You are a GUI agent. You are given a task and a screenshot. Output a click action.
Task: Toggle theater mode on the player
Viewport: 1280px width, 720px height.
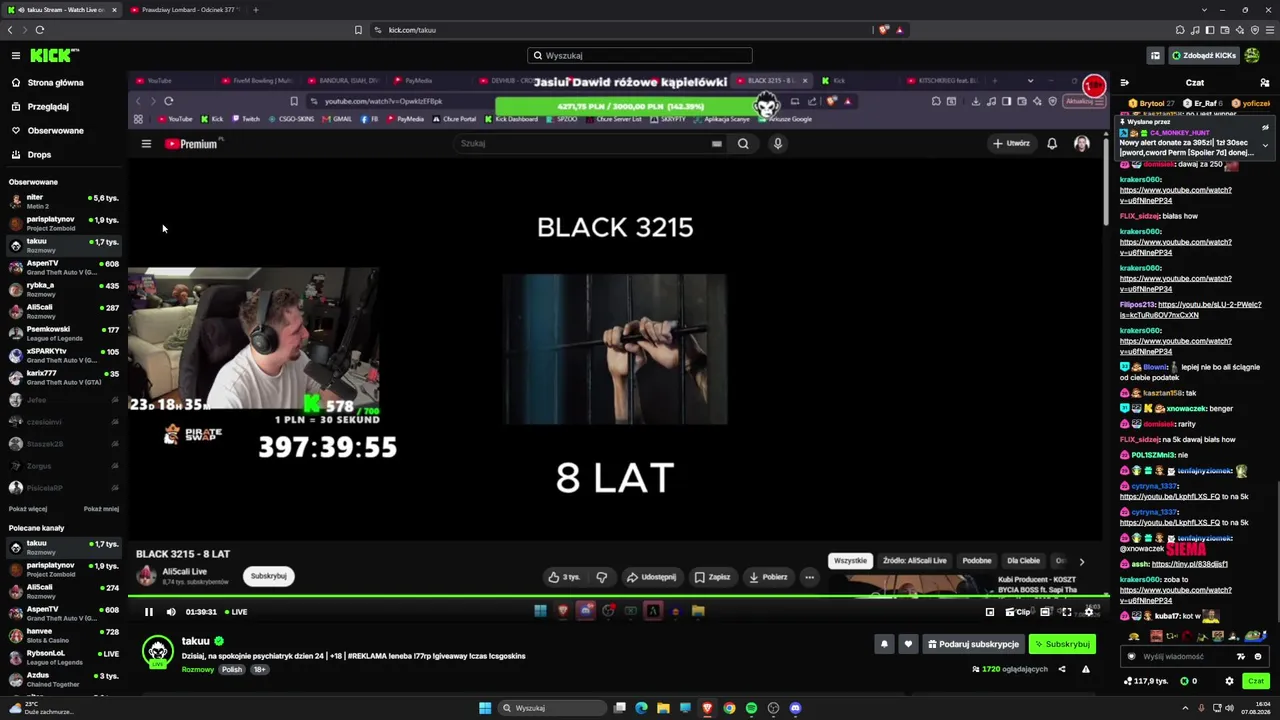pyautogui.click(x=1046, y=612)
